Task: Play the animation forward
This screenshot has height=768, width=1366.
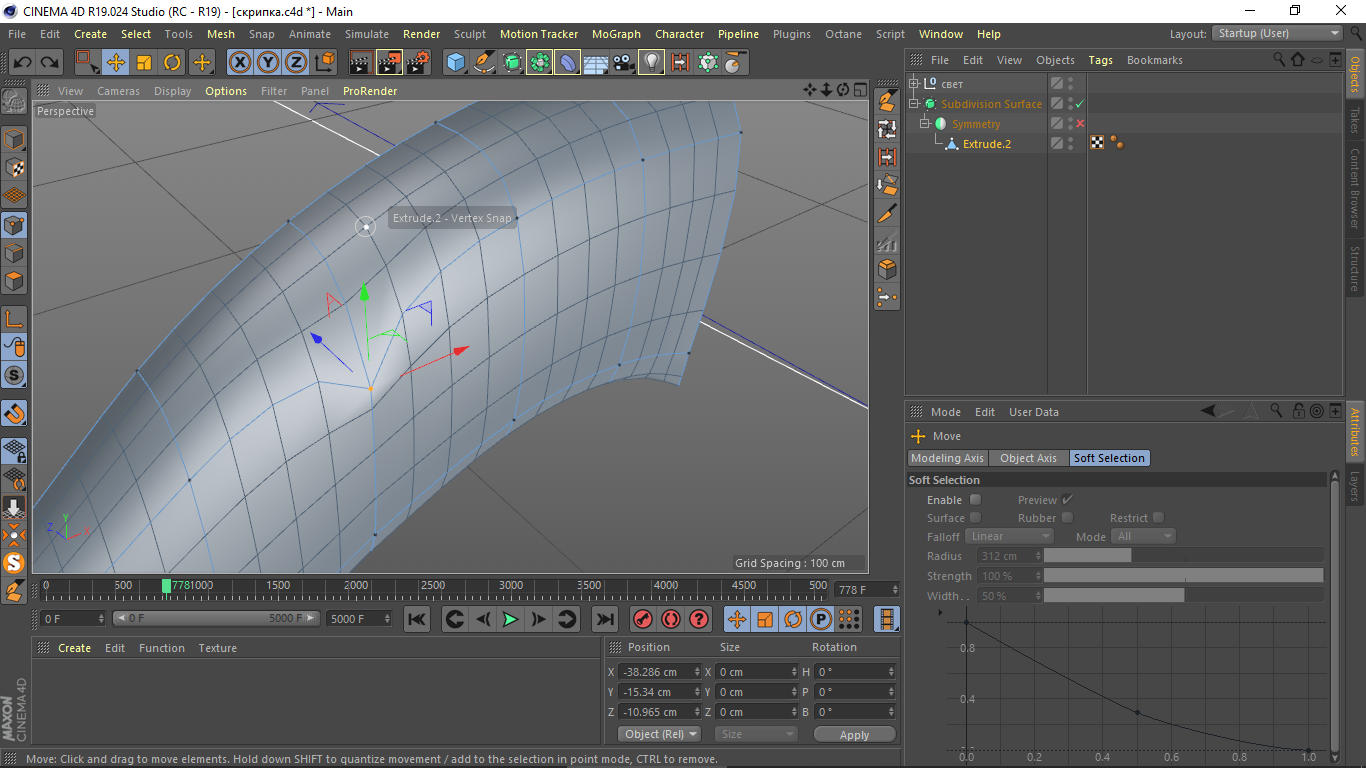Action: click(x=510, y=619)
